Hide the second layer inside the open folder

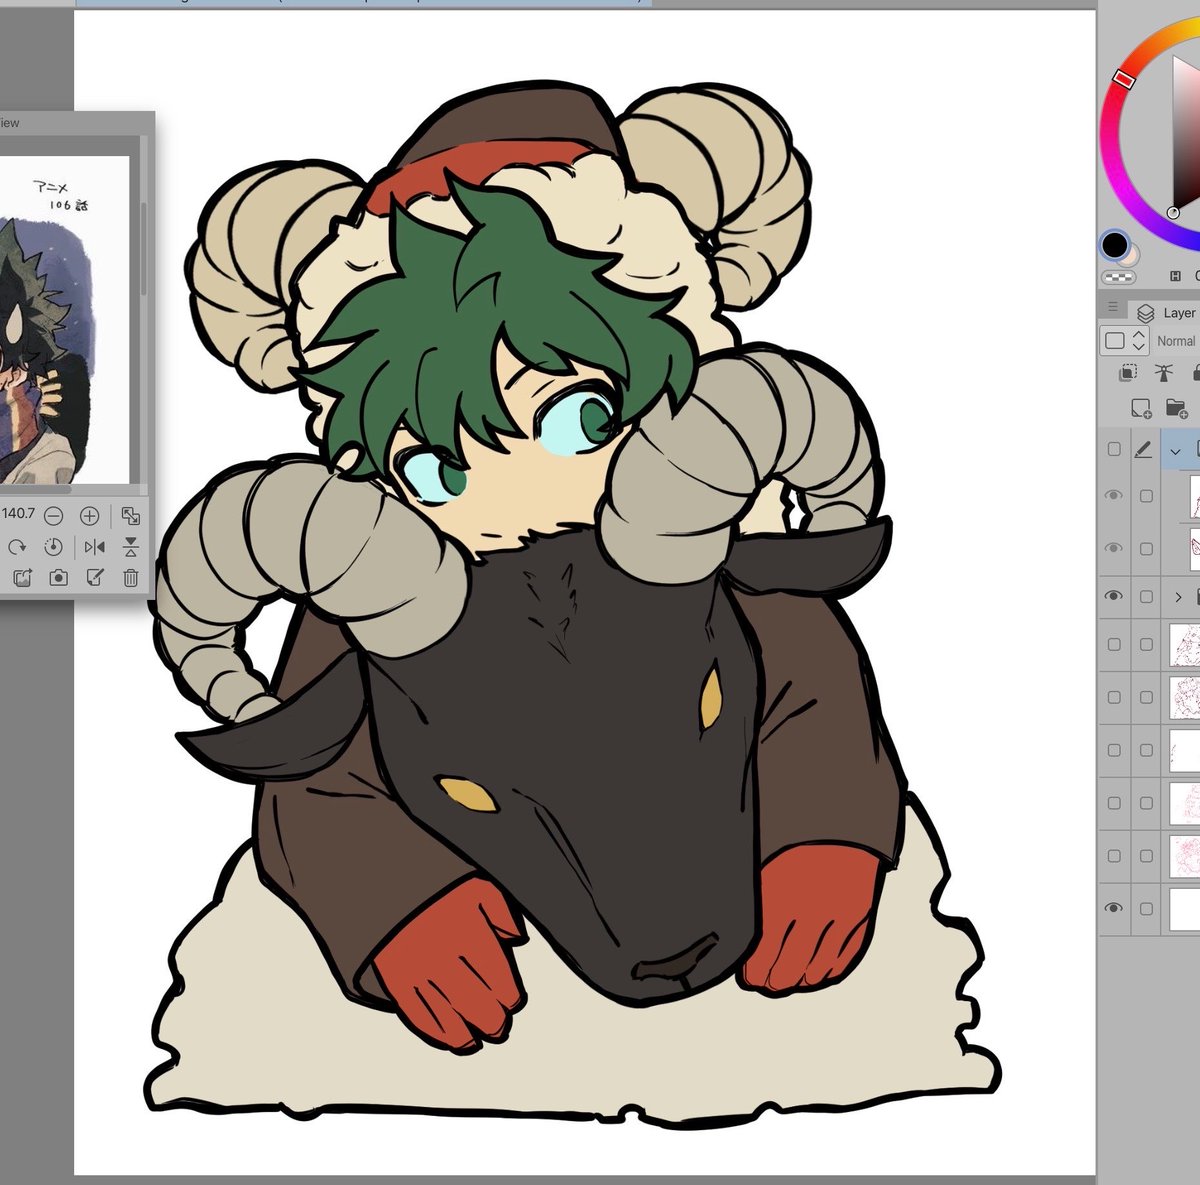point(1113,549)
